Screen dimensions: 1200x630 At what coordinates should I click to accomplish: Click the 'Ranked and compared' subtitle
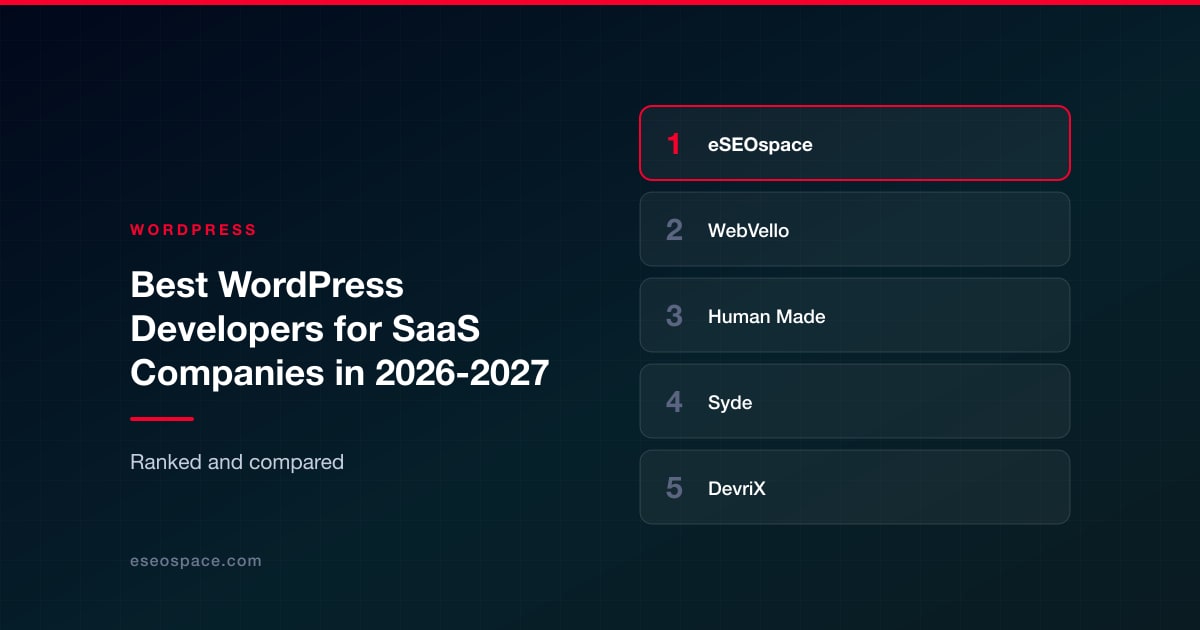coord(237,462)
